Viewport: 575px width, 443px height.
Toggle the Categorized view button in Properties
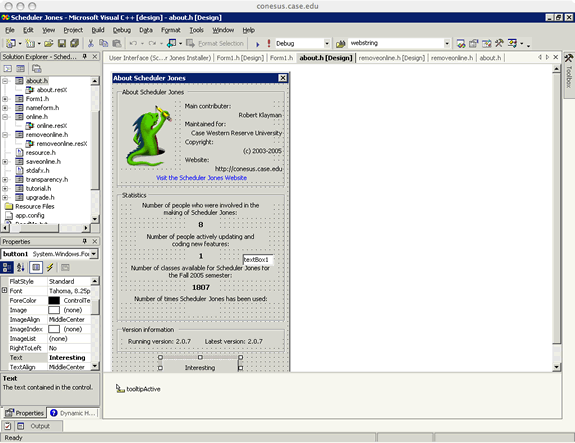click(x=7, y=267)
